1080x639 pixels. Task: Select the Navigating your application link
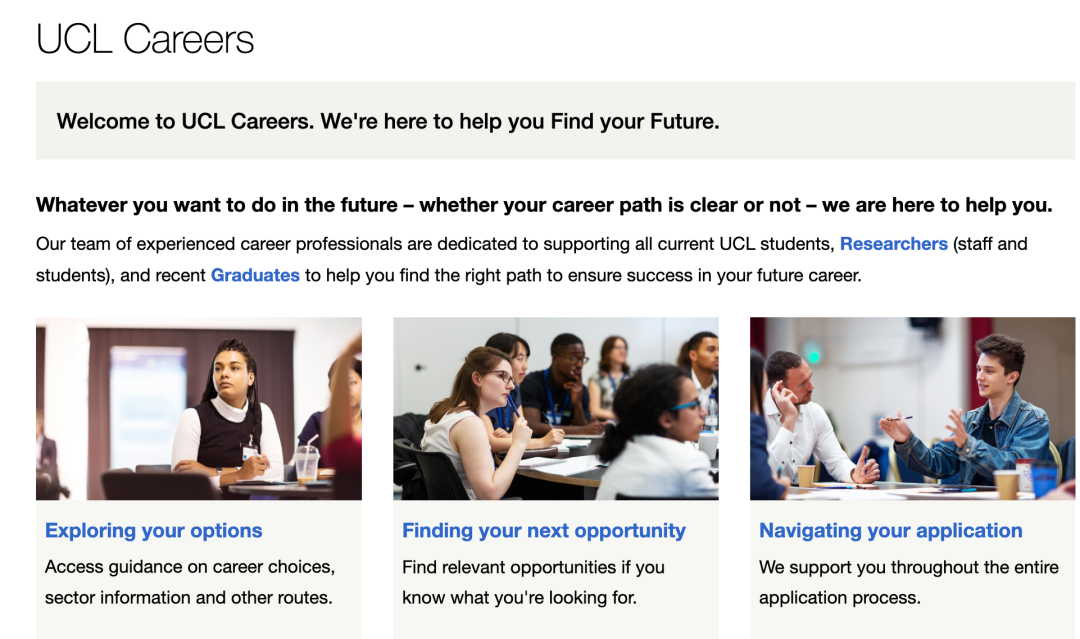(x=890, y=531)
